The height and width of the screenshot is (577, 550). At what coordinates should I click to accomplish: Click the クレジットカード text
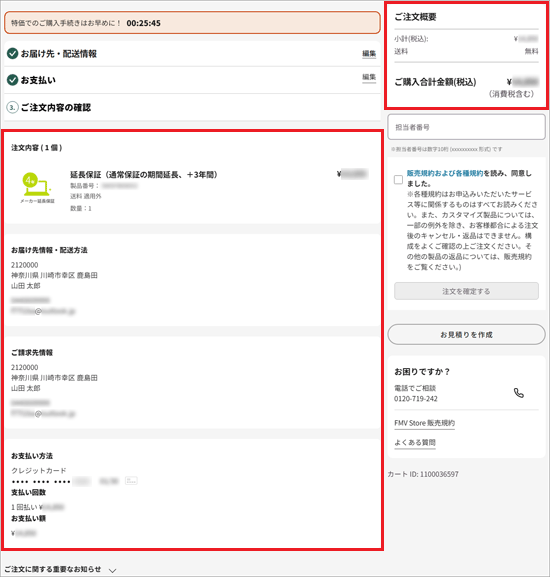pos(39,470)
